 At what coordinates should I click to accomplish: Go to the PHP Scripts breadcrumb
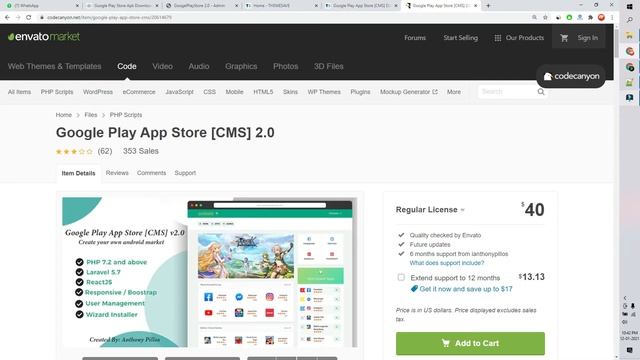(x=126, y=115)
